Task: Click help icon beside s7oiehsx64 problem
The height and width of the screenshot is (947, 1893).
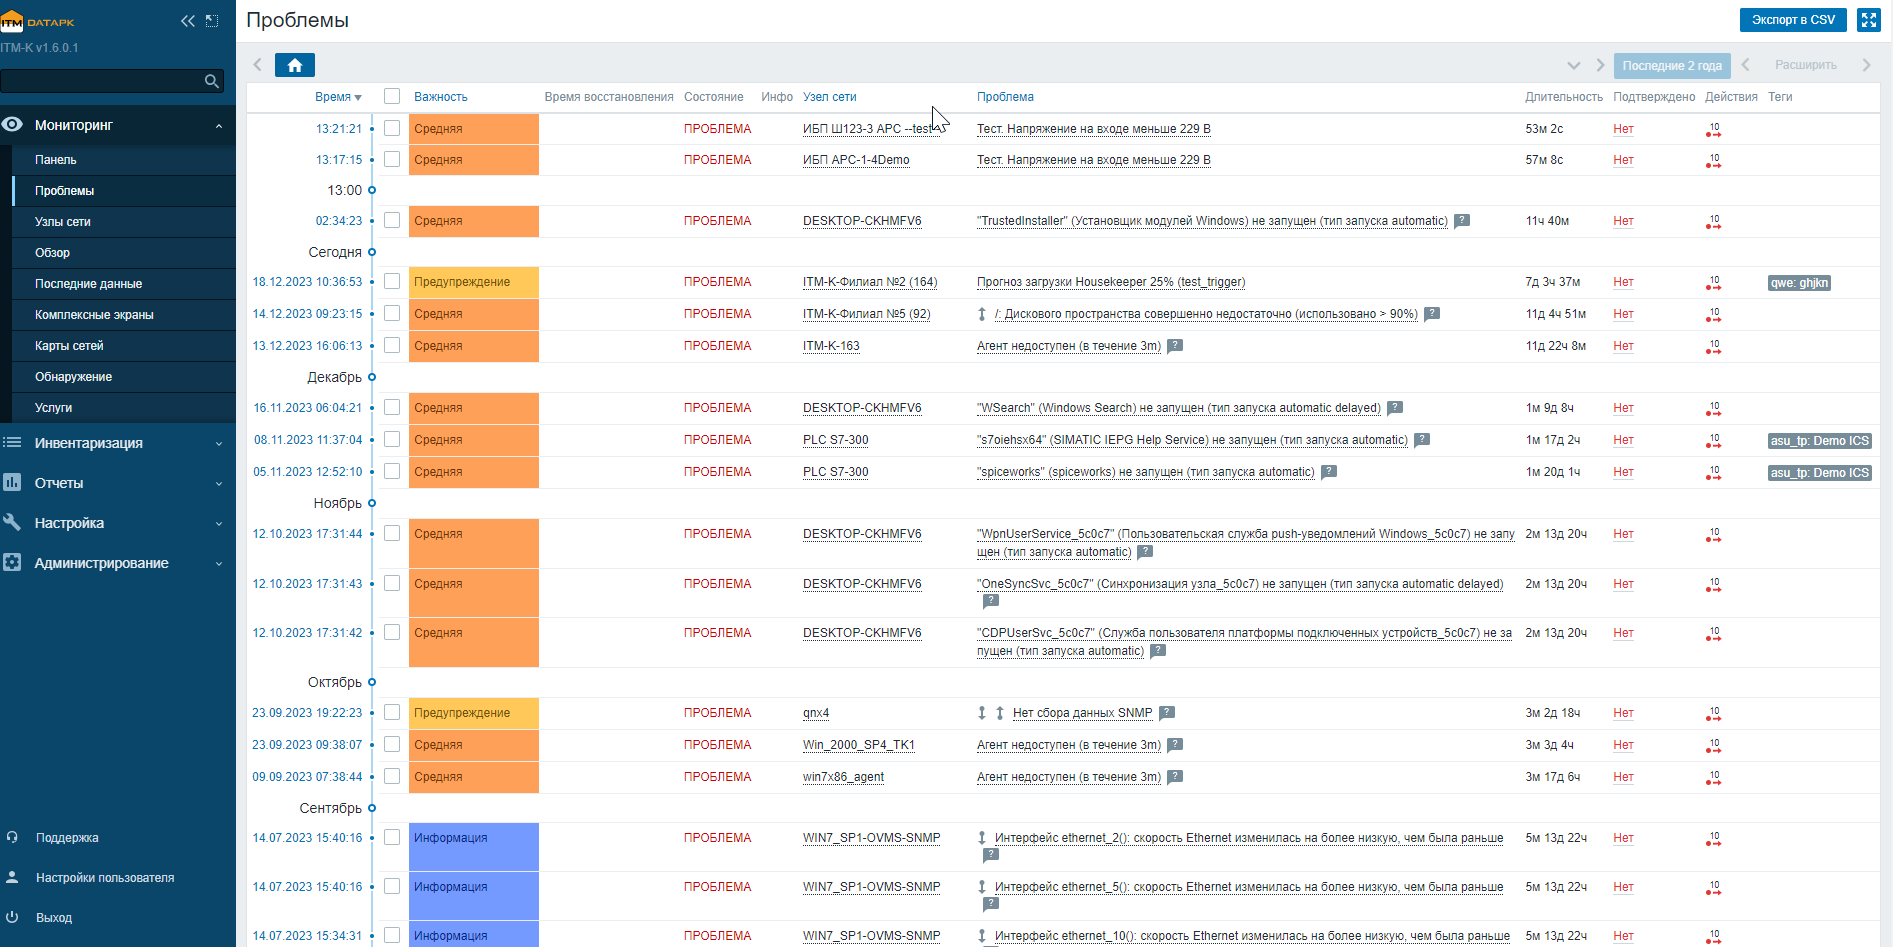Action: point(1422,440)
